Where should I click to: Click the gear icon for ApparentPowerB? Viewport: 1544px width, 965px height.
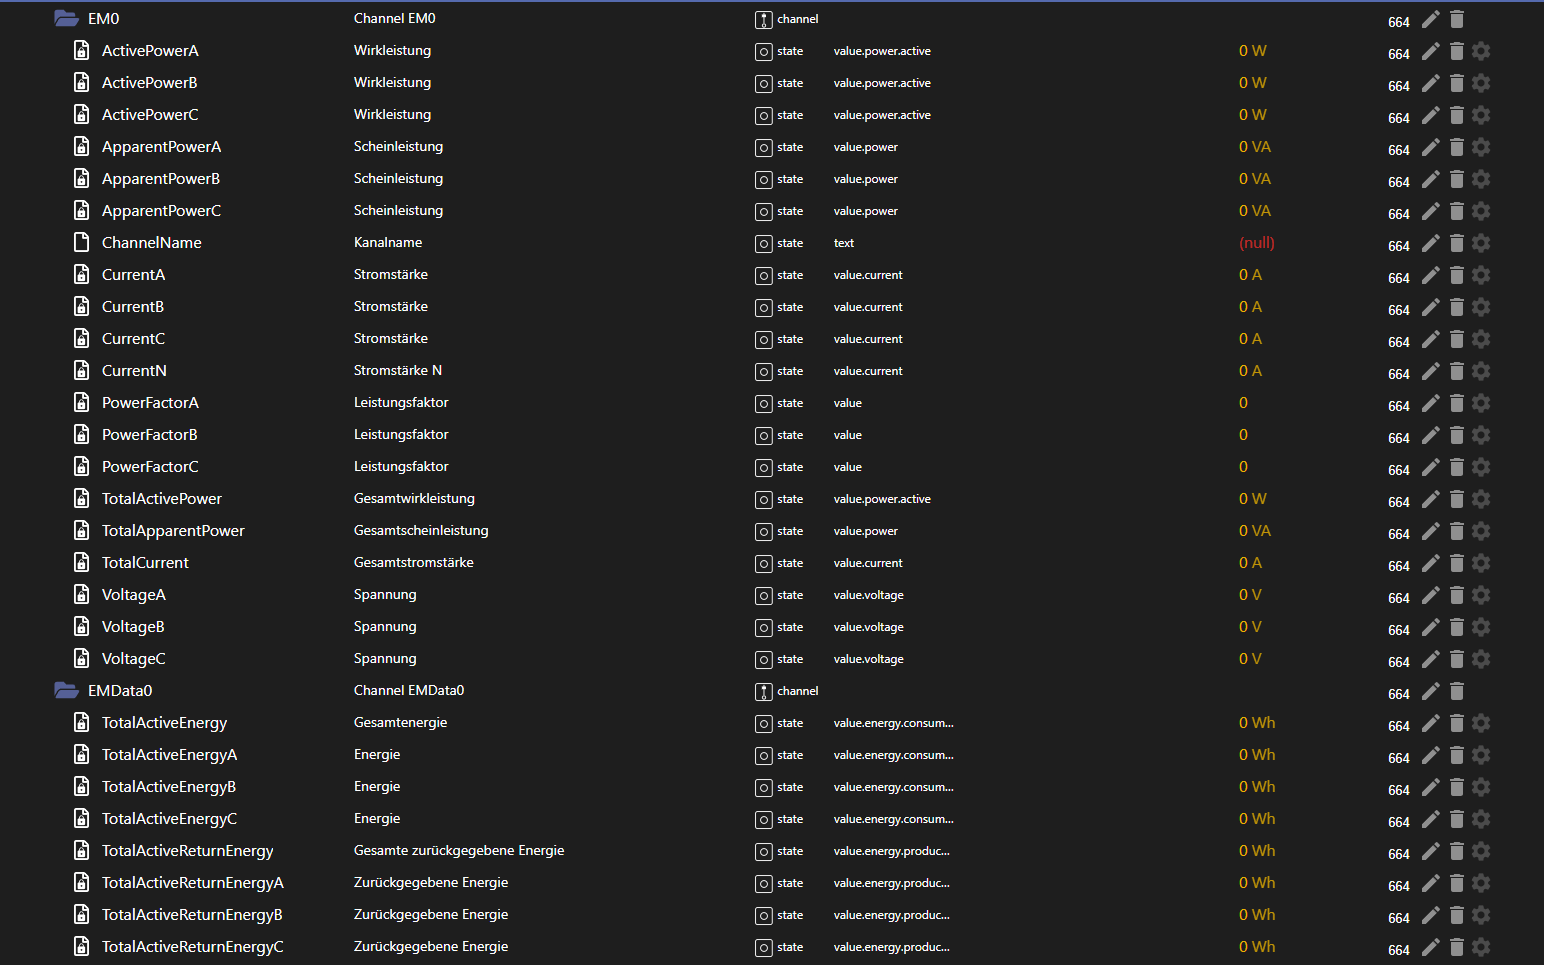pyautogui.click(x=1481, y=179)
